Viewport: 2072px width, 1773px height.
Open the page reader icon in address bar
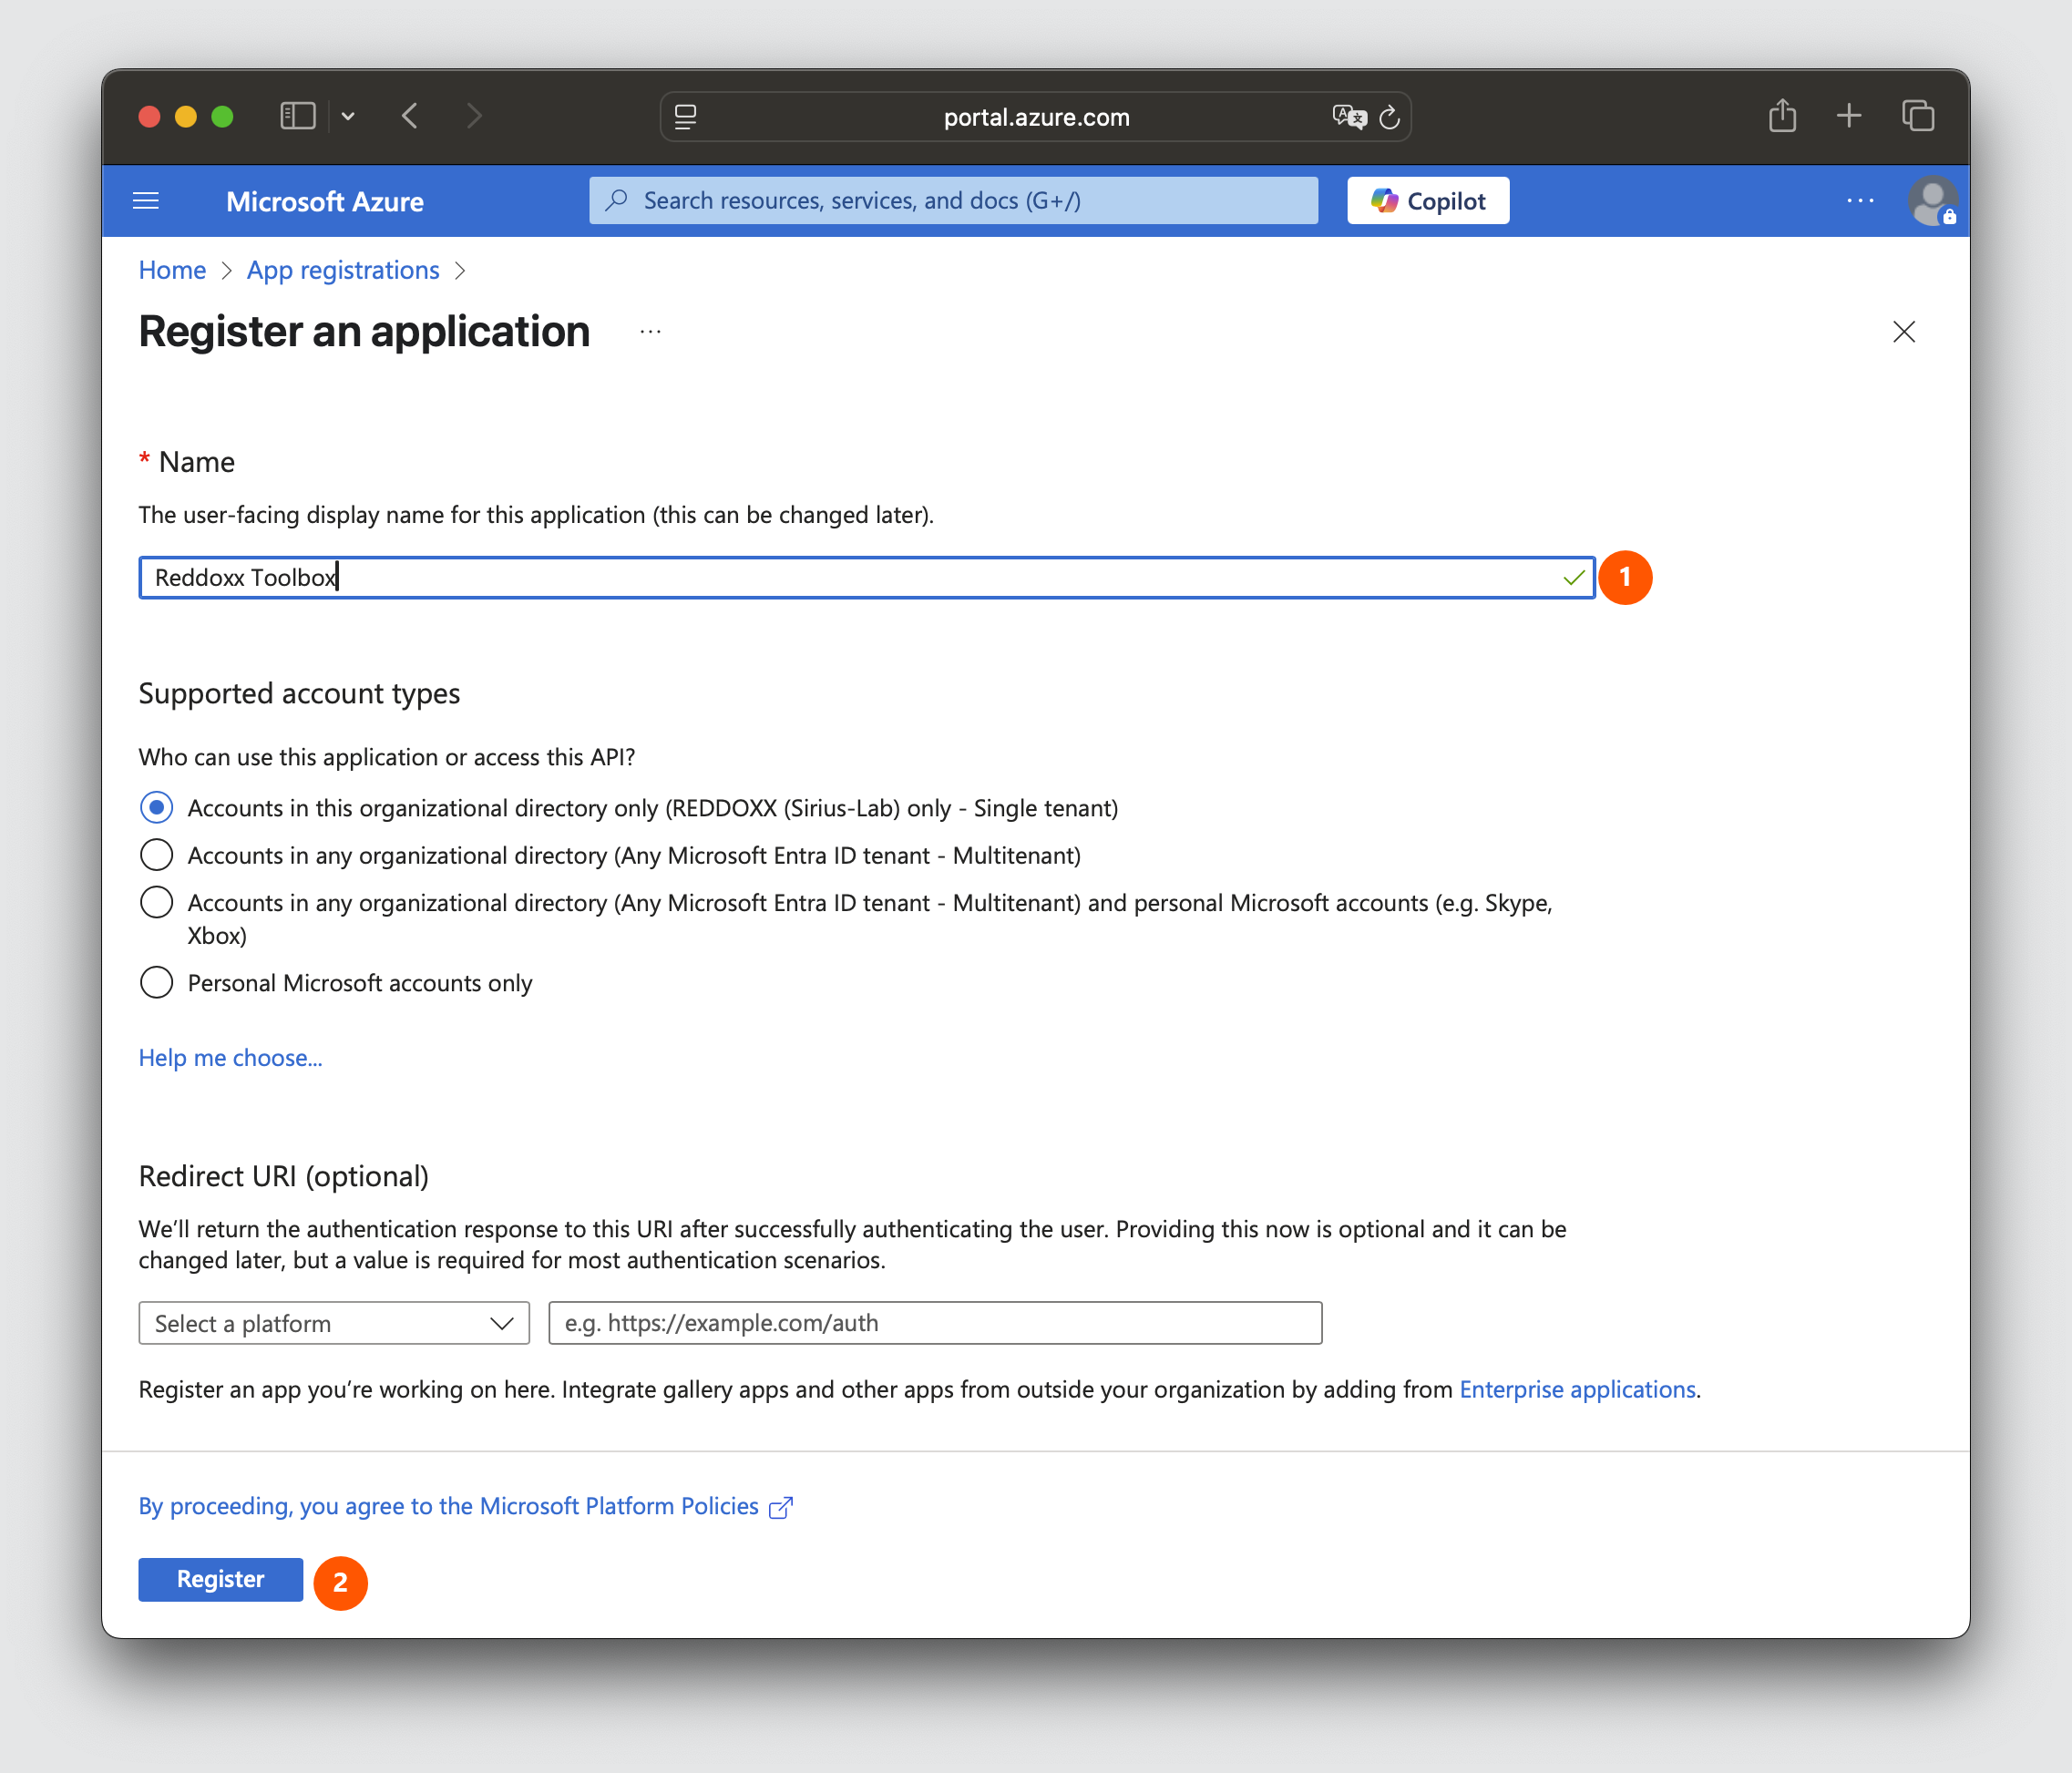686,117
